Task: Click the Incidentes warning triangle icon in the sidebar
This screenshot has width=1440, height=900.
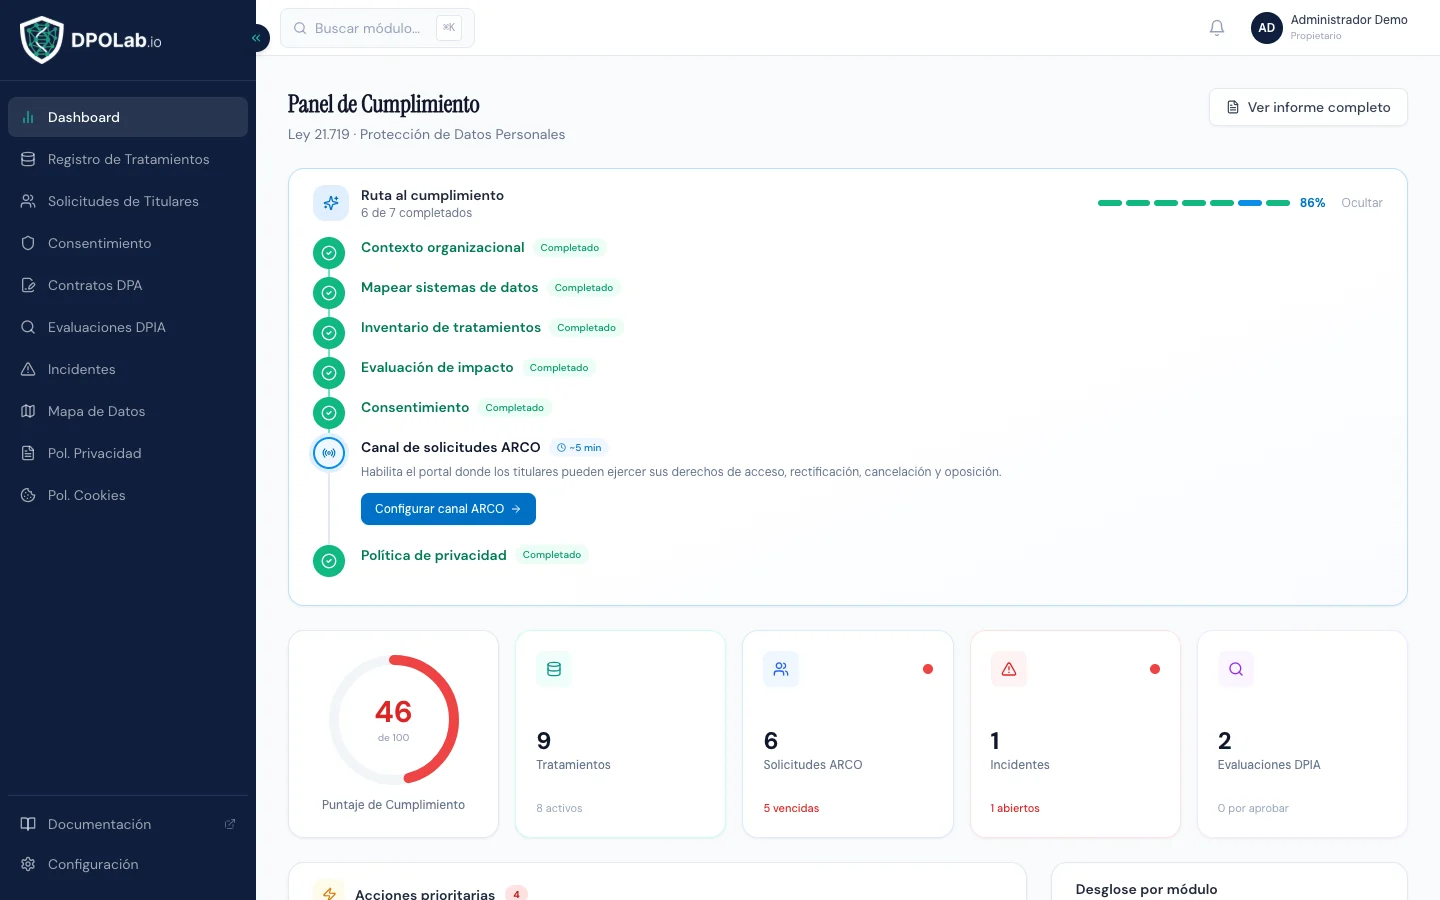Action: coord(28,369)
